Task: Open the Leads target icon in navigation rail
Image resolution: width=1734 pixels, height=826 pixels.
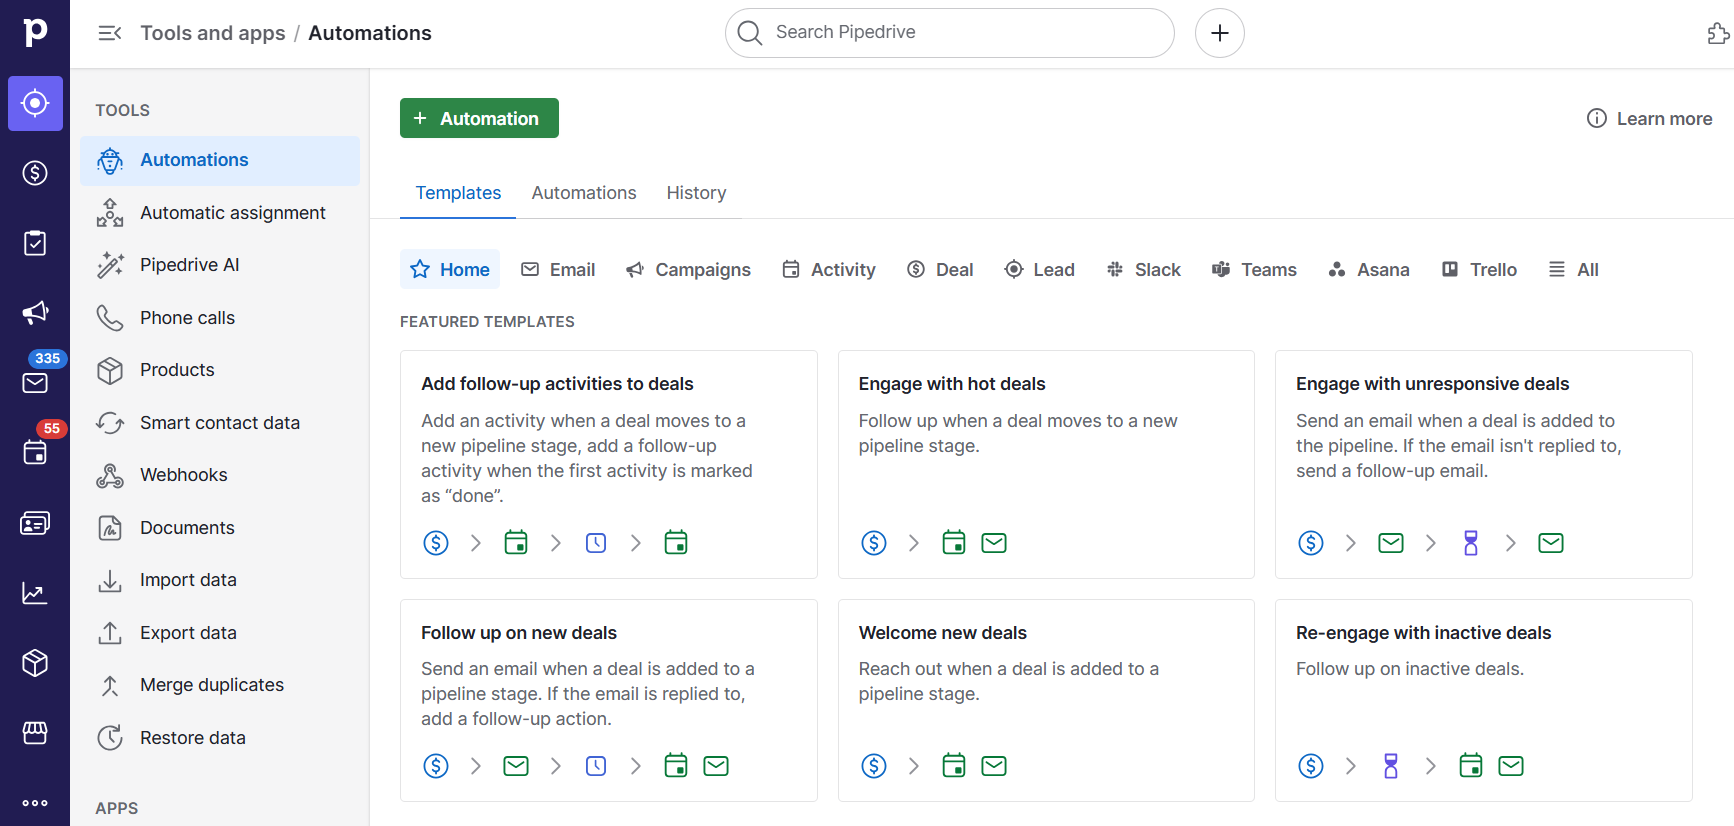Action: (35, 103)
